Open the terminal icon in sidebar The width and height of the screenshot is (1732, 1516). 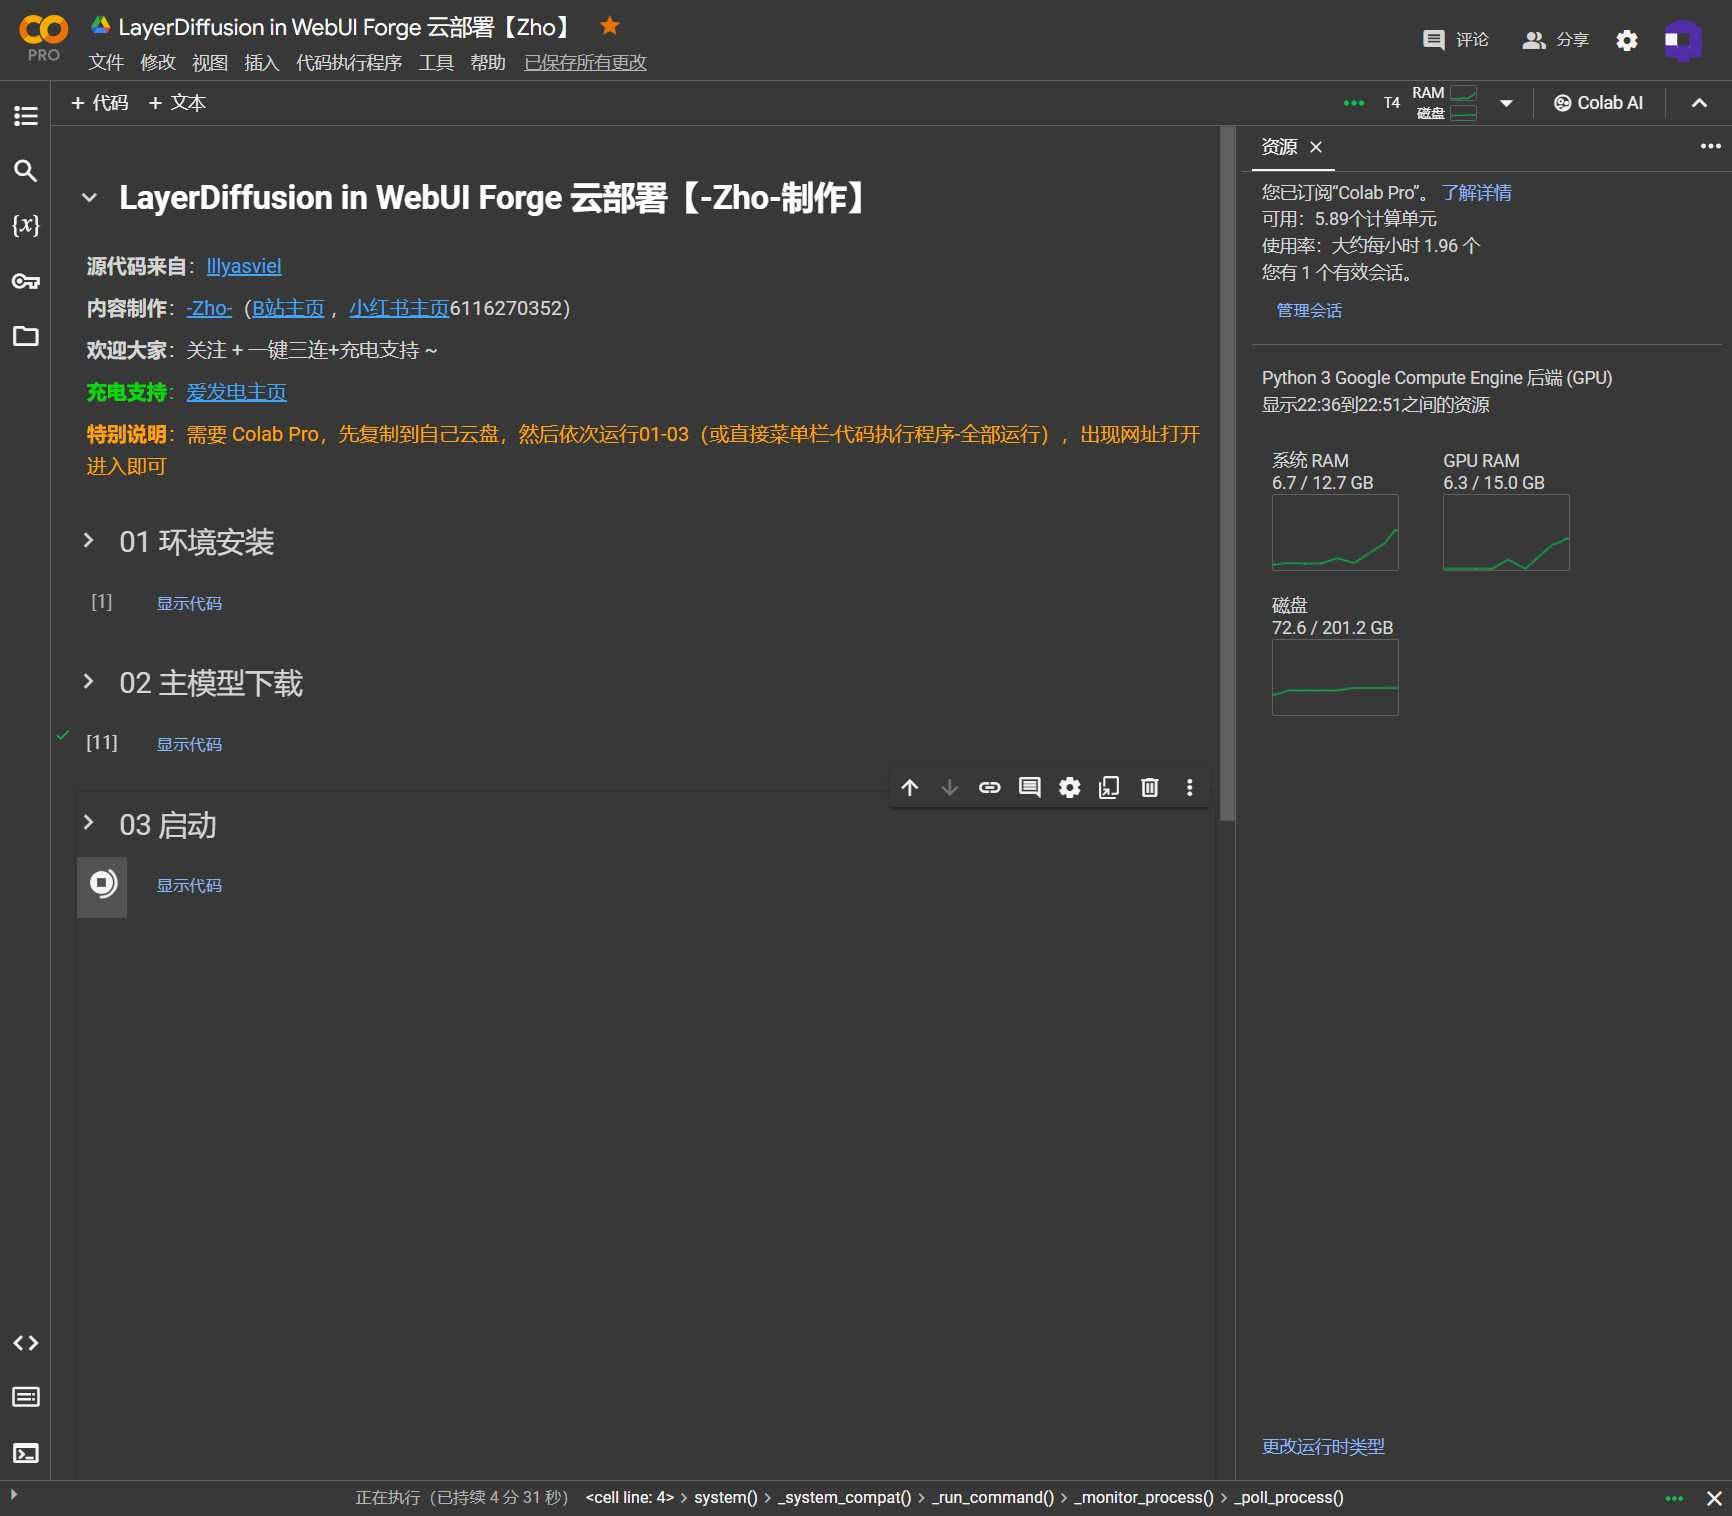coord(26,1453)
